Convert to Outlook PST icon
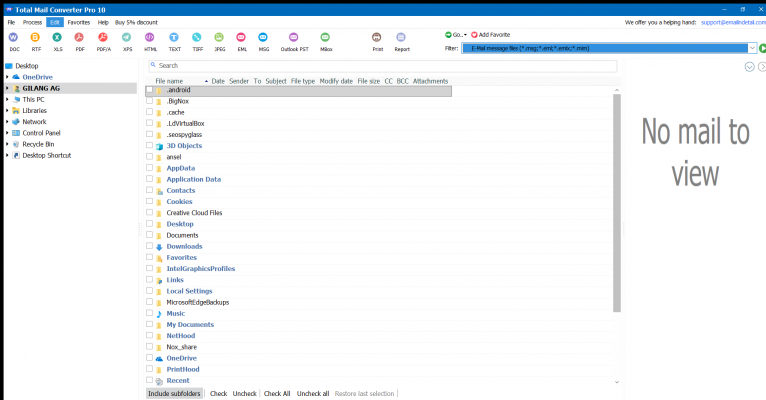Image resolution: width=766 pixels, height=400 pixels. click(x=294, y=38)
